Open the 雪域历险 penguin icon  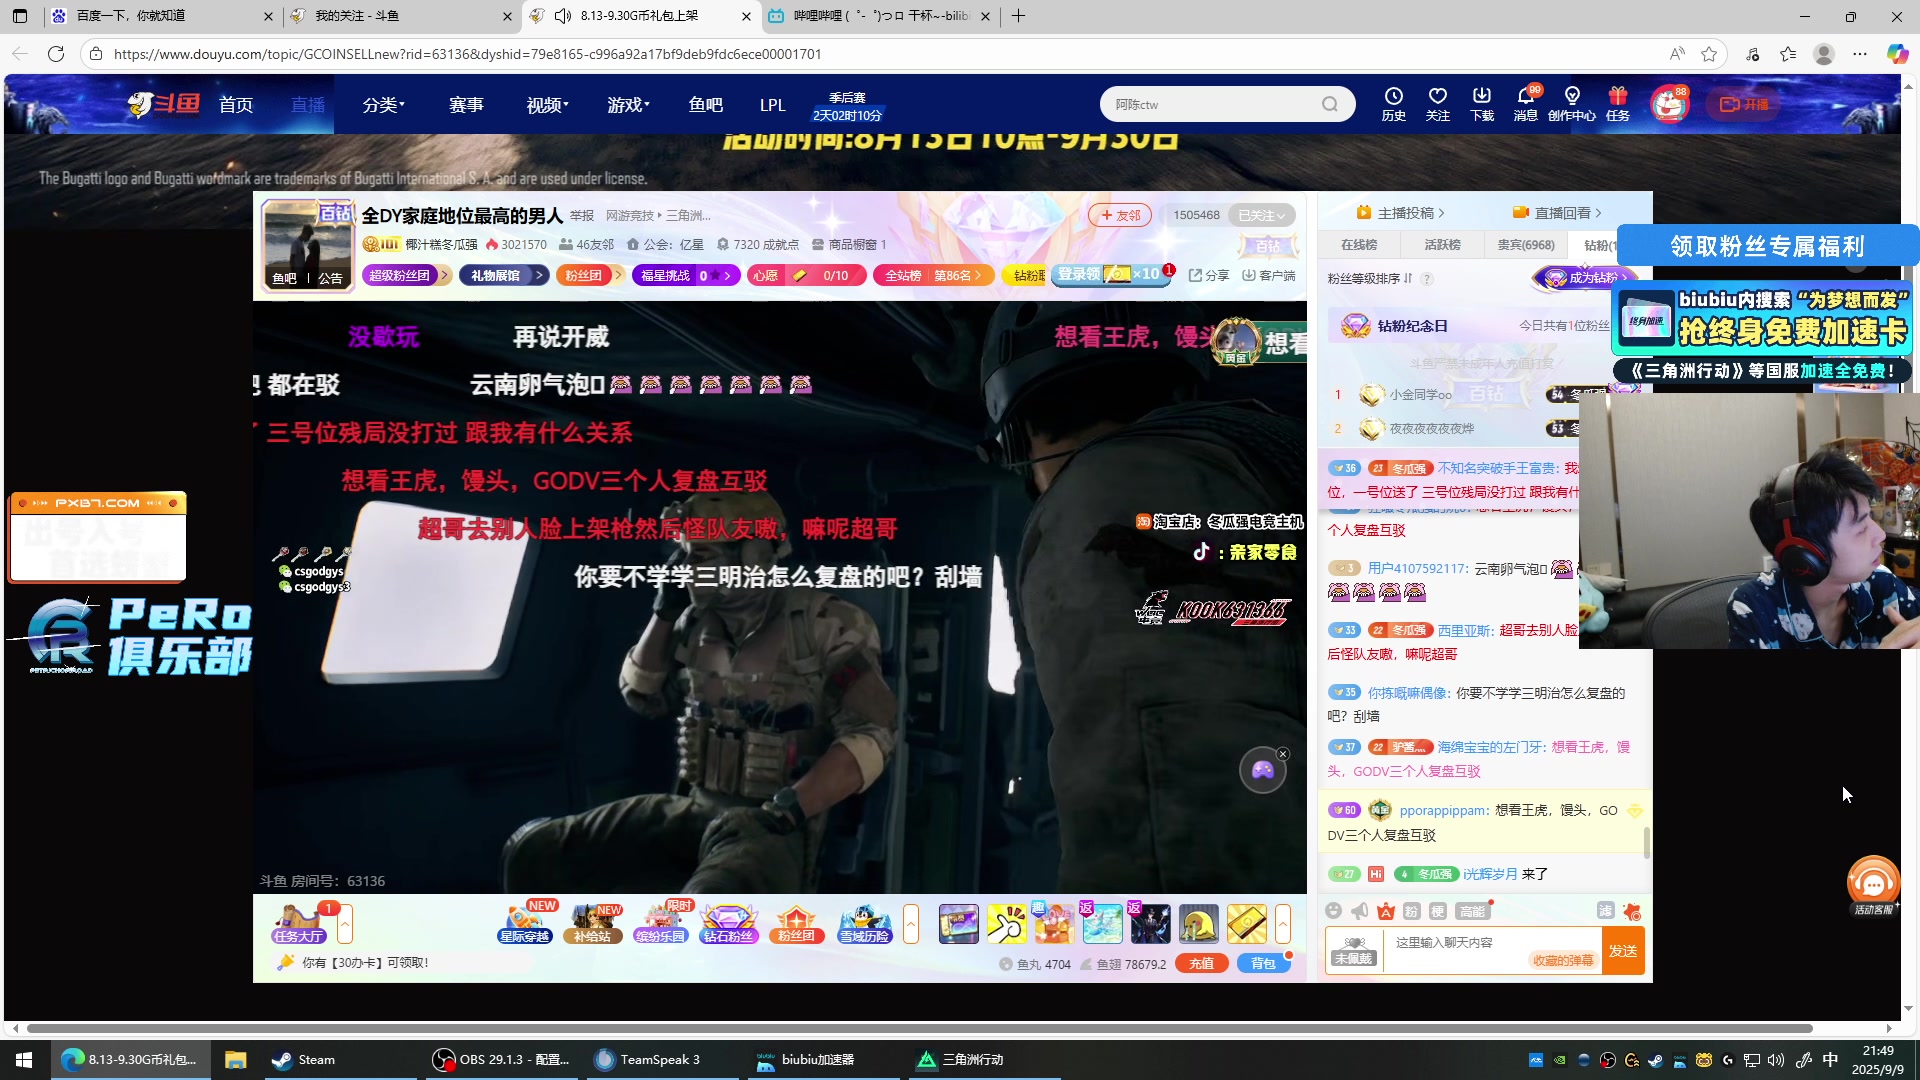click(x=865, y=923)
